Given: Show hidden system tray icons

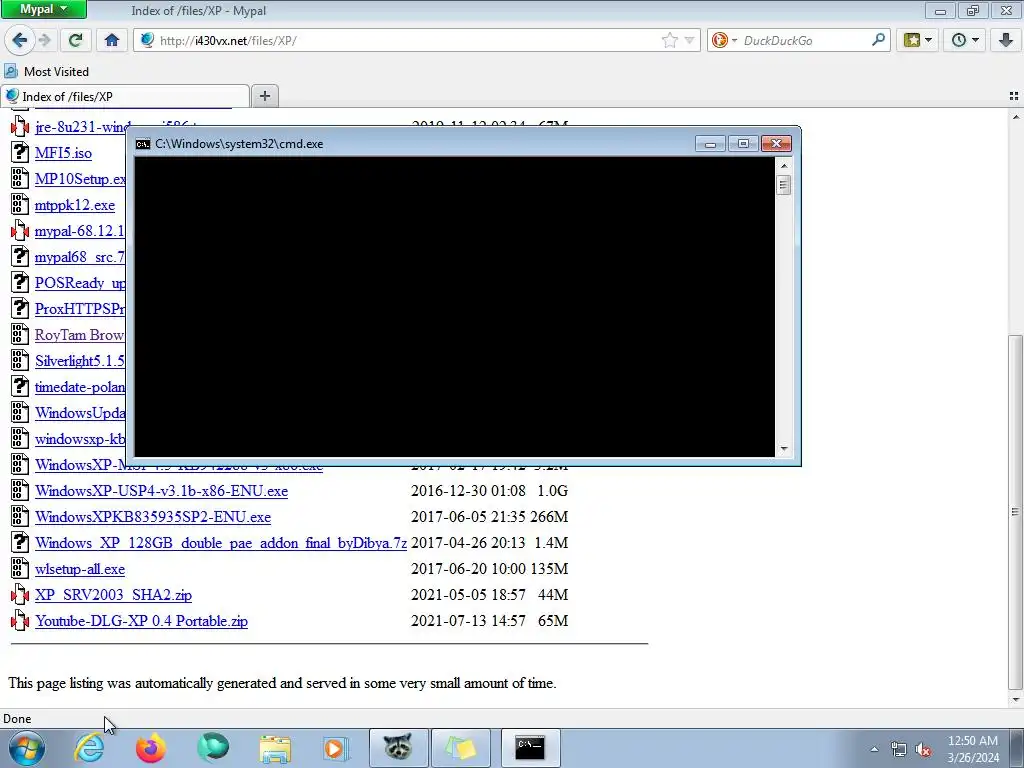Looking at the screenshot, I should [874, 749].
